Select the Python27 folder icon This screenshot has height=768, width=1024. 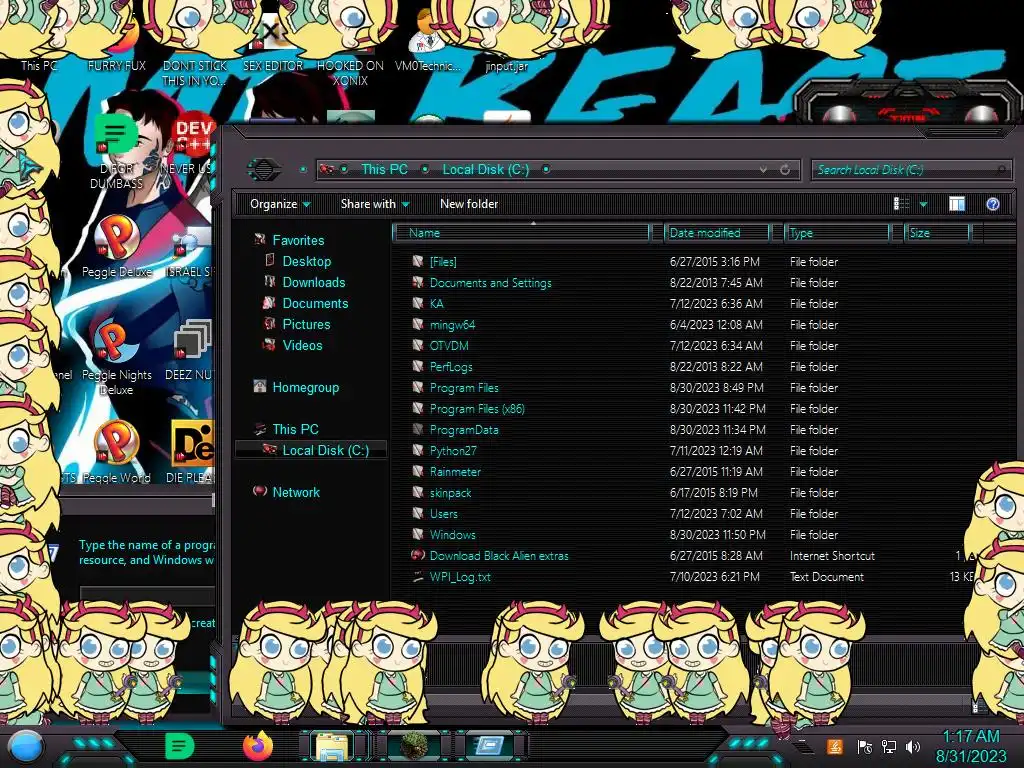[x=418, y=450]
